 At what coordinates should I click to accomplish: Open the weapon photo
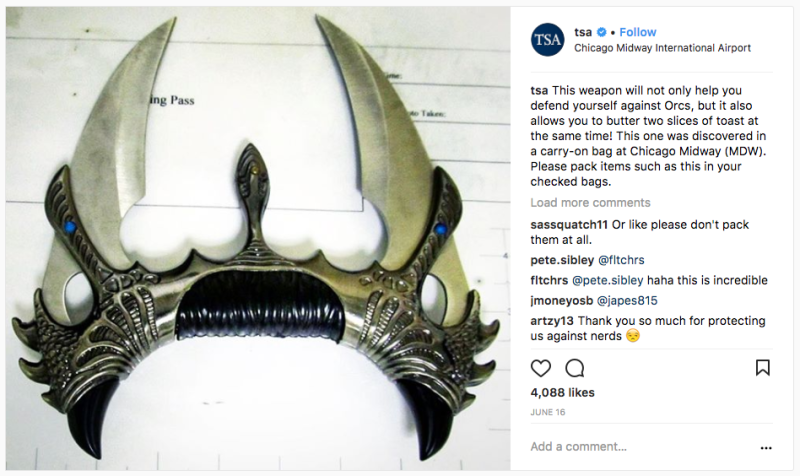258,238
